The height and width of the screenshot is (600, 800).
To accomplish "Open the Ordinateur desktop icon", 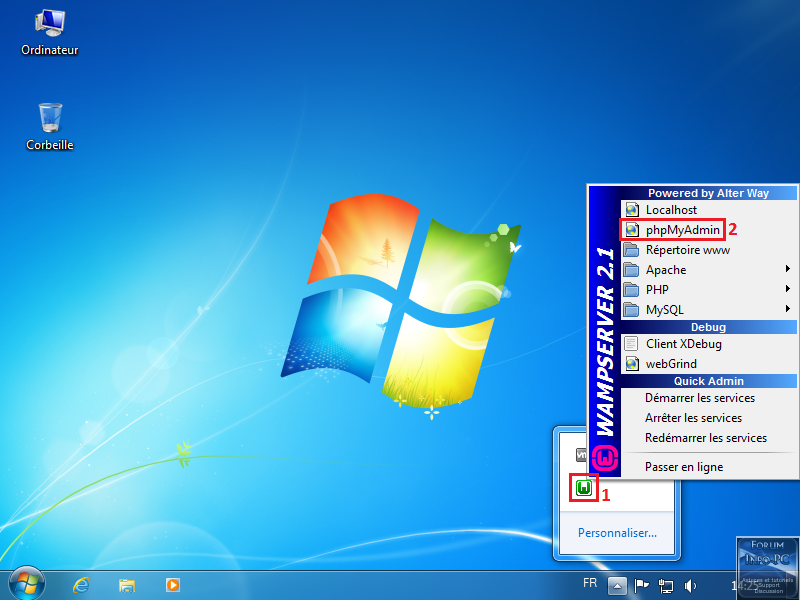I will (49, 32).
